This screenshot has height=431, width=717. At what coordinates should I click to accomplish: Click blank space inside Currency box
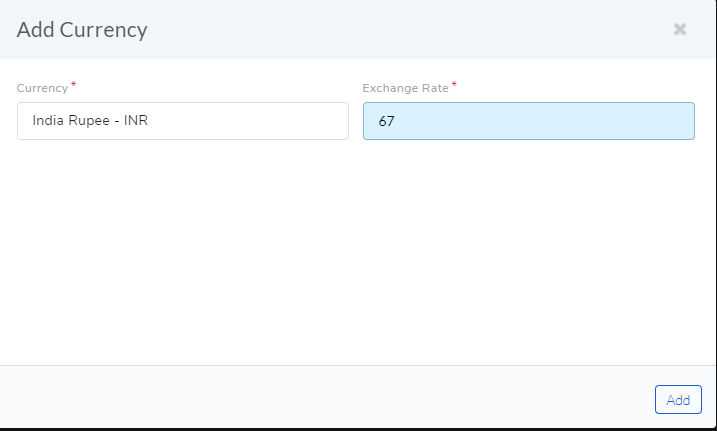[251, 121]
